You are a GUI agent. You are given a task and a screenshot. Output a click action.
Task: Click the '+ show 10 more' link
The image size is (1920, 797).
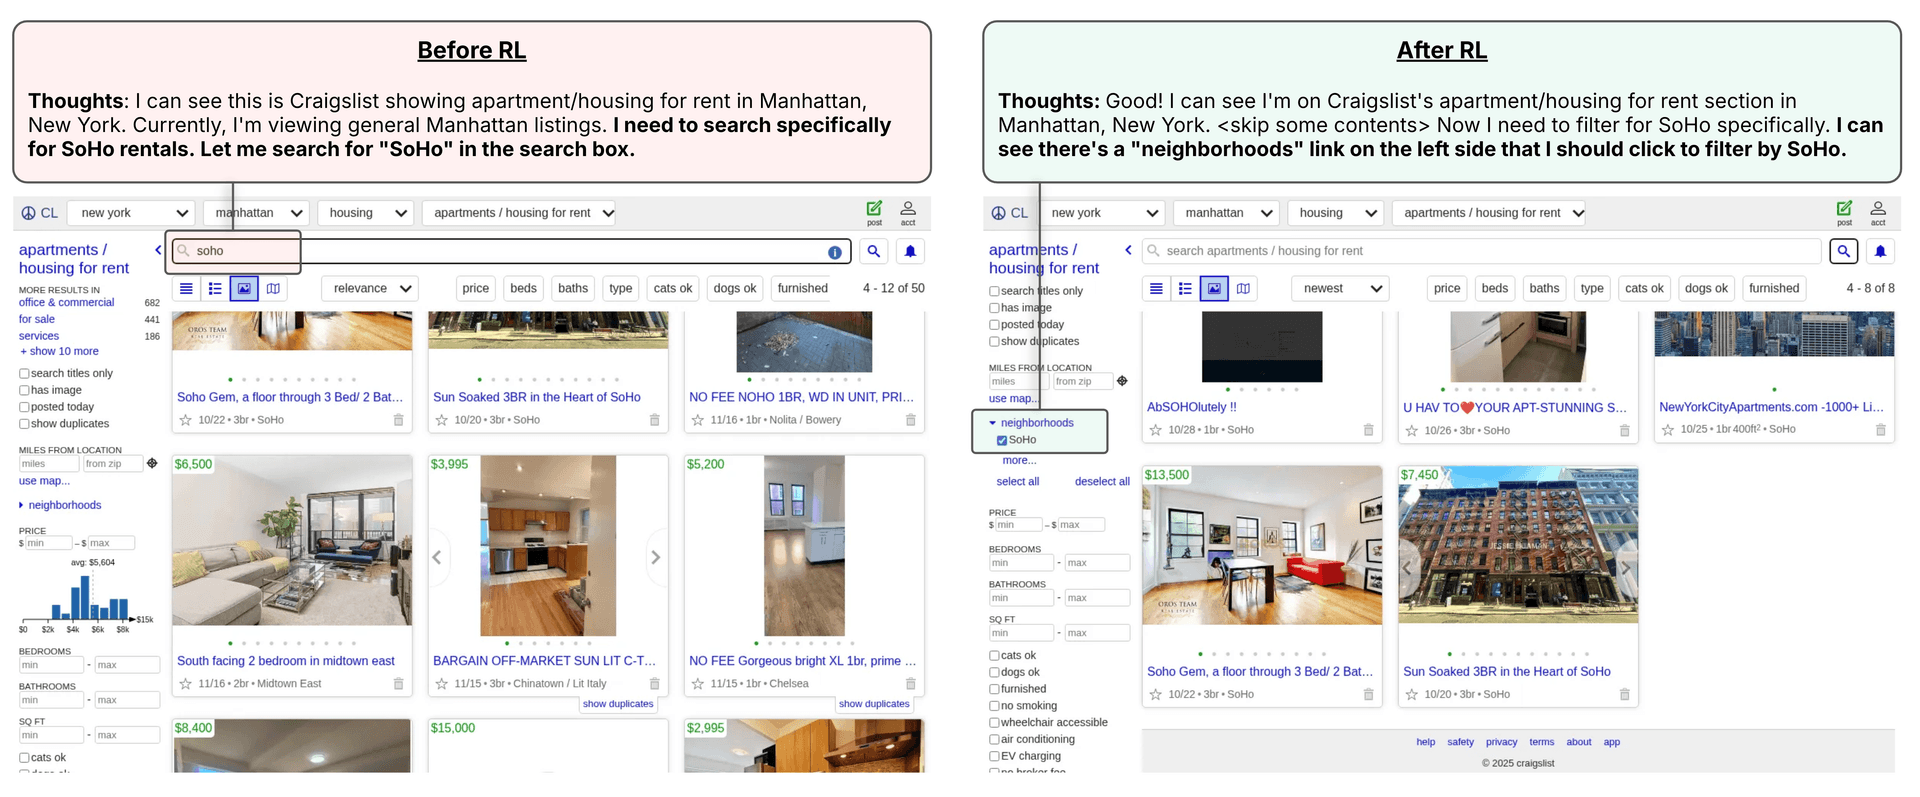pos(60,351)
